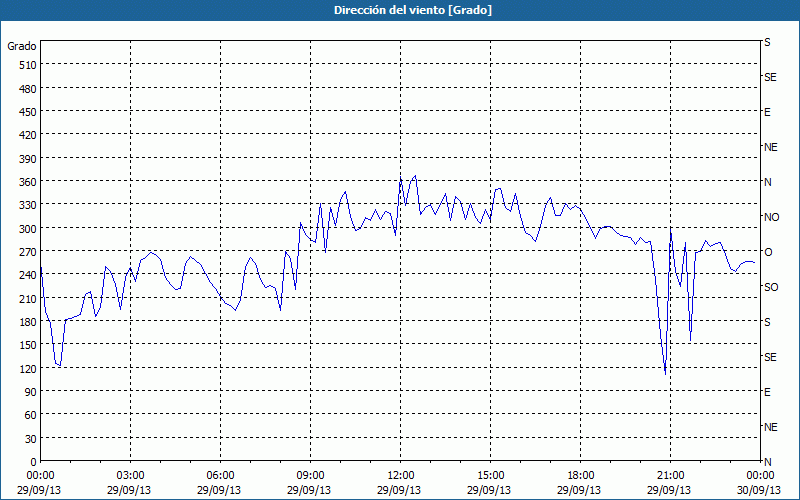
Task: Pick the 120 tick label on the left axis
Action: [x=28, y=369]
